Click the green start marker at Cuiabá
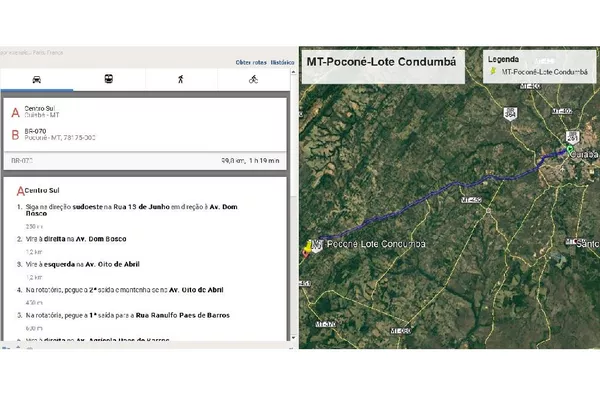The height and width of the screenshot is (396, 600). (569, 150)
